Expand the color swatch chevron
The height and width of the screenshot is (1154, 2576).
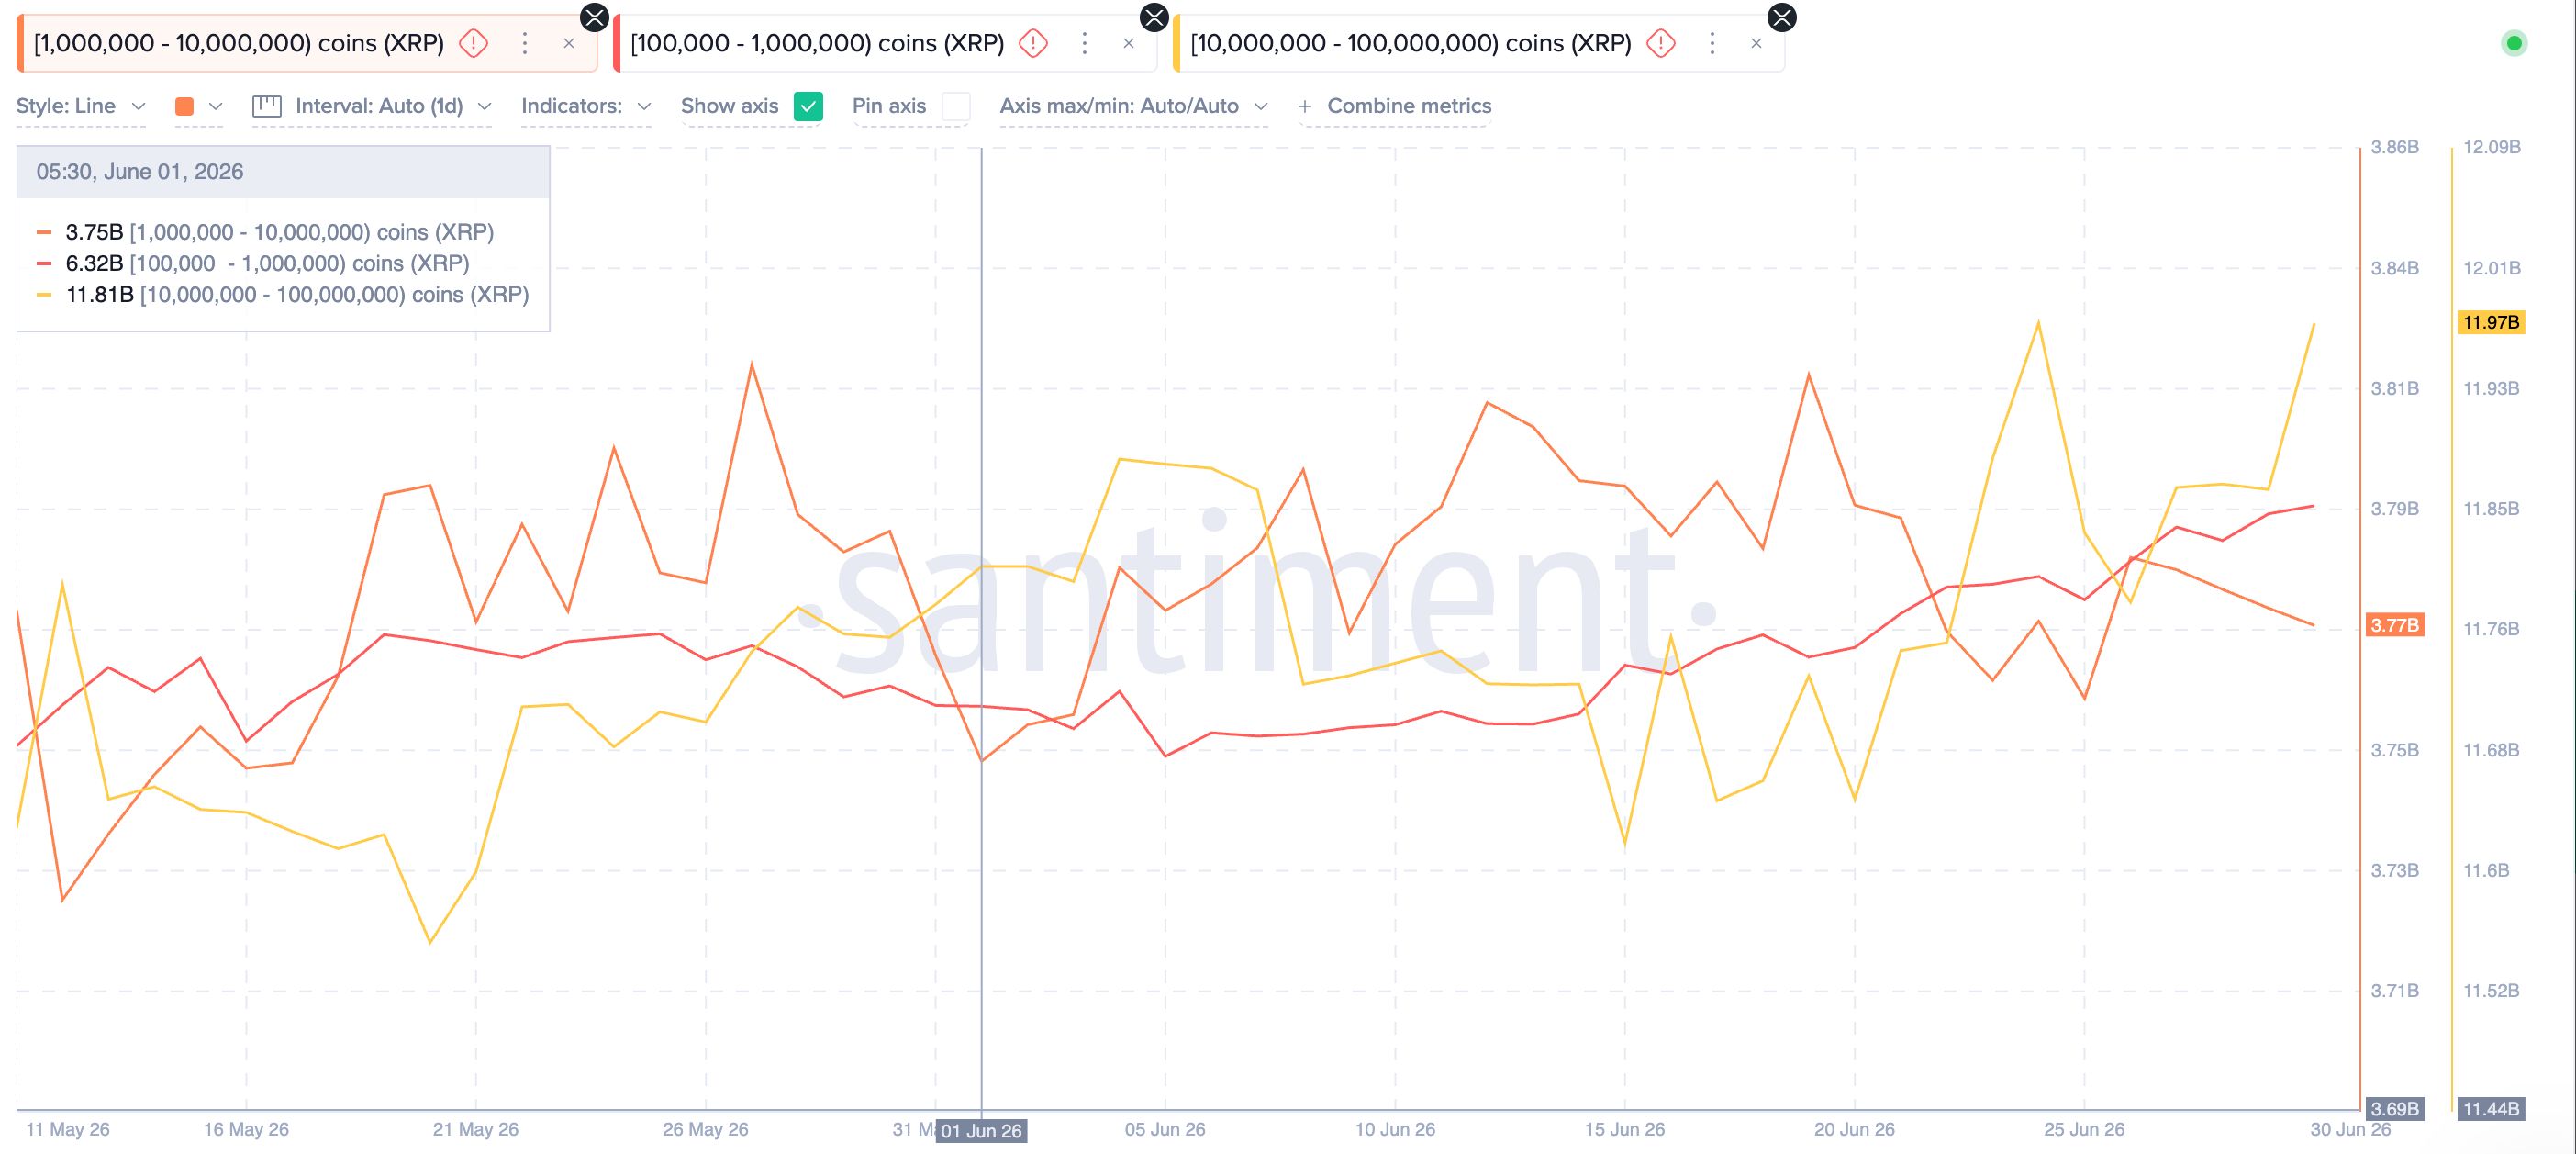pyautogui.click(x=215, y=106)
